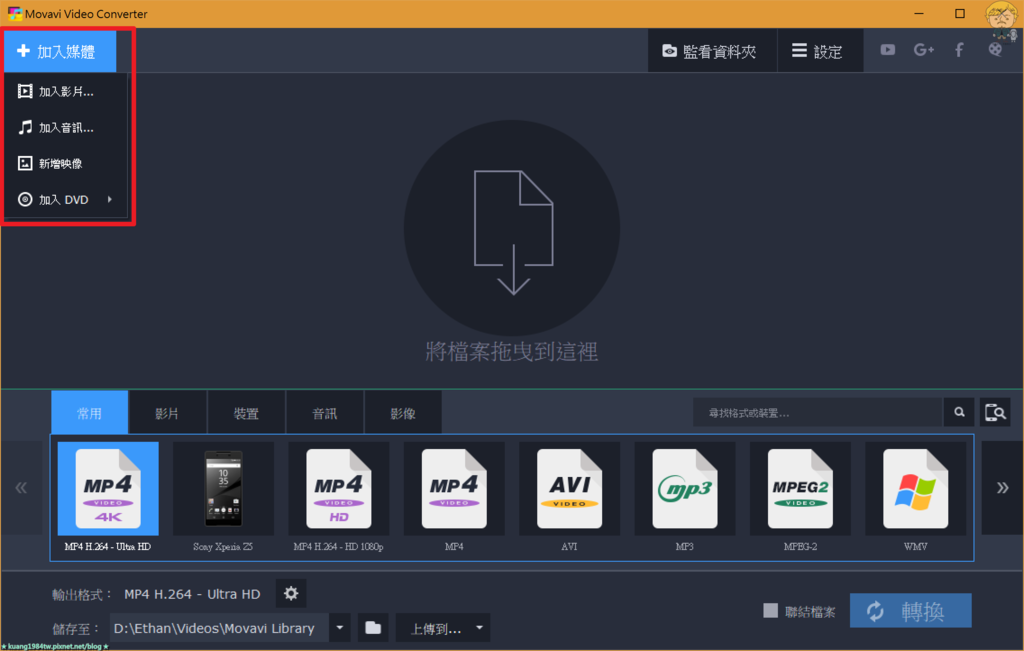Choose 加入音訊 to add audio
Viewport: 1024px width, 651px height.
(x=65, y=127)
